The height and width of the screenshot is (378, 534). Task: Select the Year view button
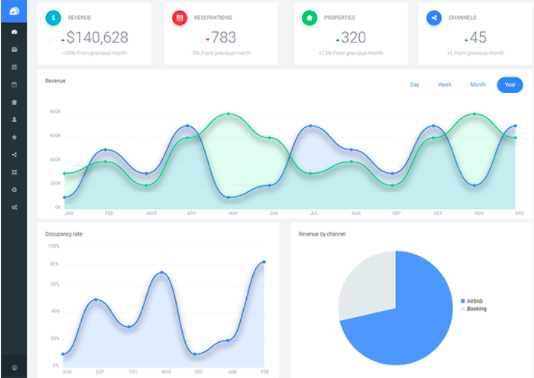[x=510, y=85]
